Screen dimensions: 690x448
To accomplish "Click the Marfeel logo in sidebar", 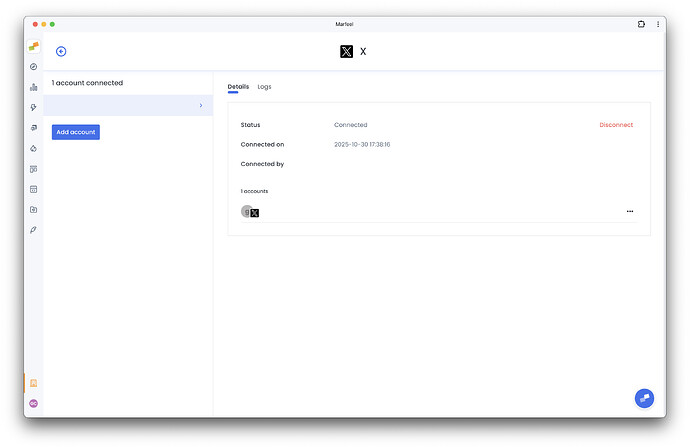I will [33, 46].
